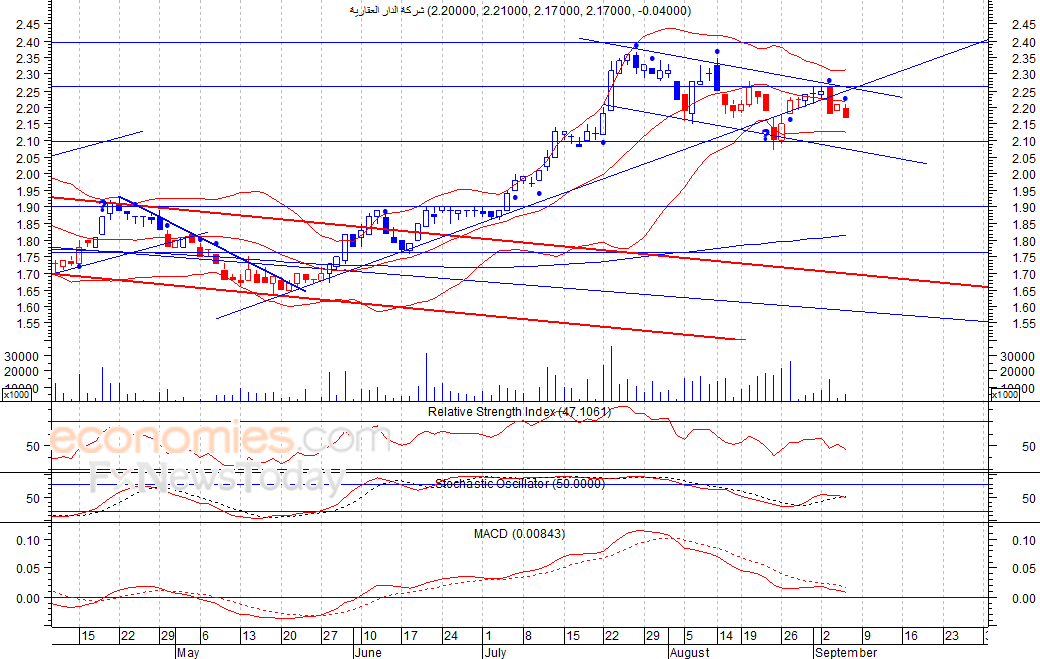Click the date label 23 in September
The width and height of the screenshot is (1040, 659).
tap(951, 636)
